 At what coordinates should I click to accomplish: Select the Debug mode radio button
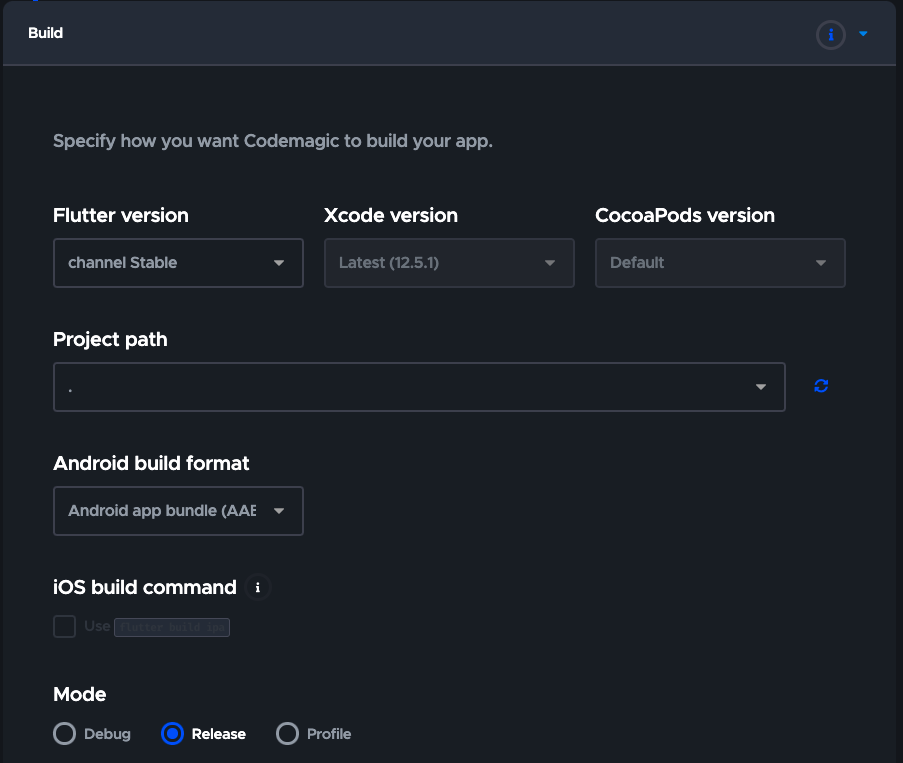[x=65, y=734]
